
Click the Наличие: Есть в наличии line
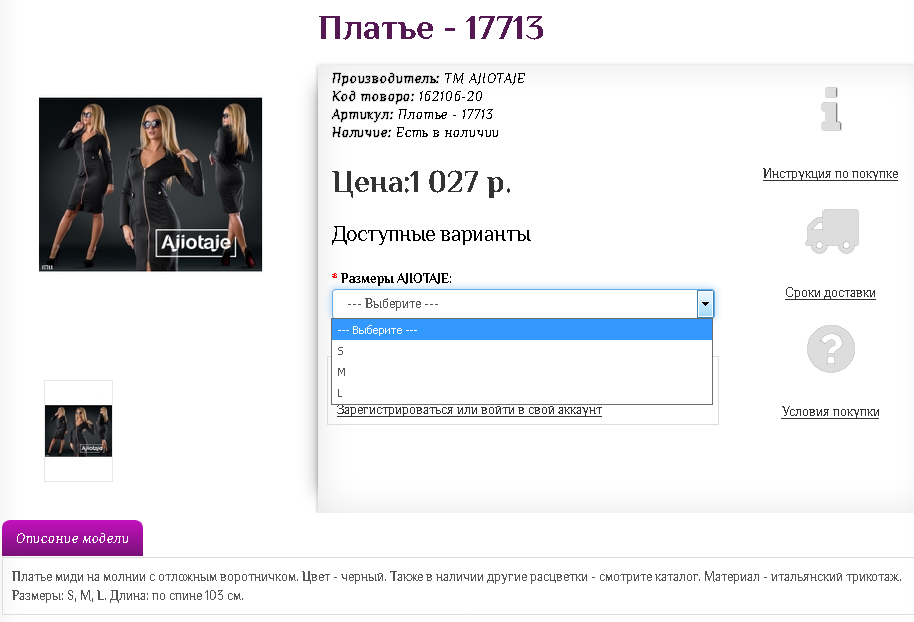point(415,132)
